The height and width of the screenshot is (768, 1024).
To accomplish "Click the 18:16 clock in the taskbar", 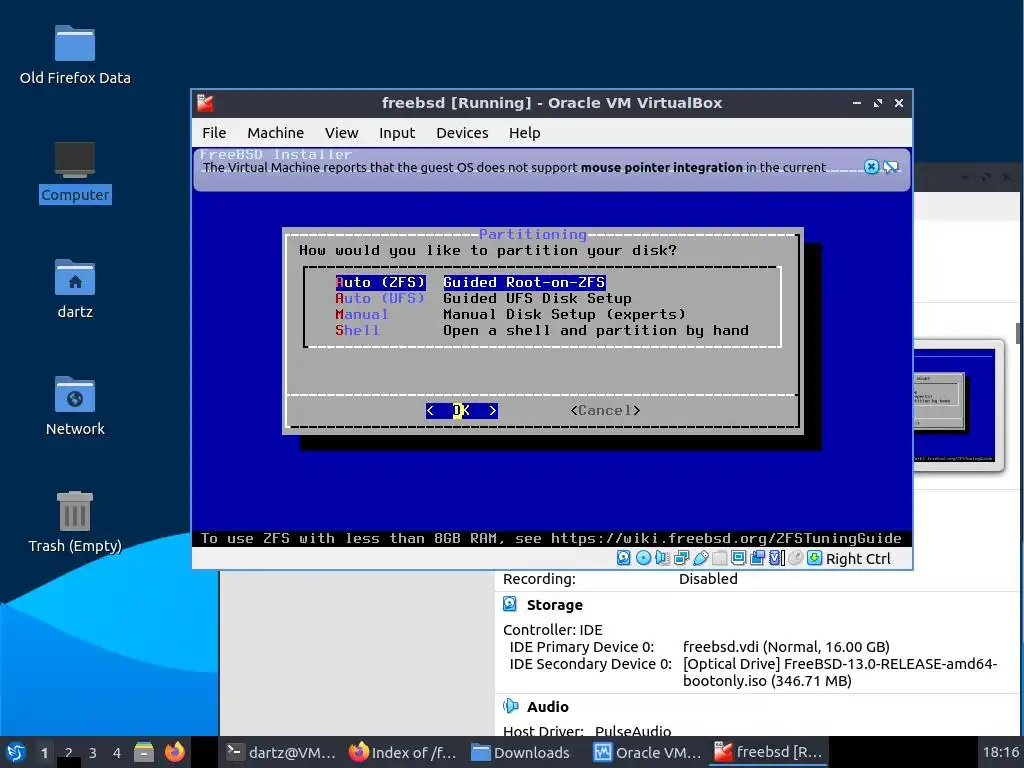I will pyautogui.click(x=1000, y=752).
